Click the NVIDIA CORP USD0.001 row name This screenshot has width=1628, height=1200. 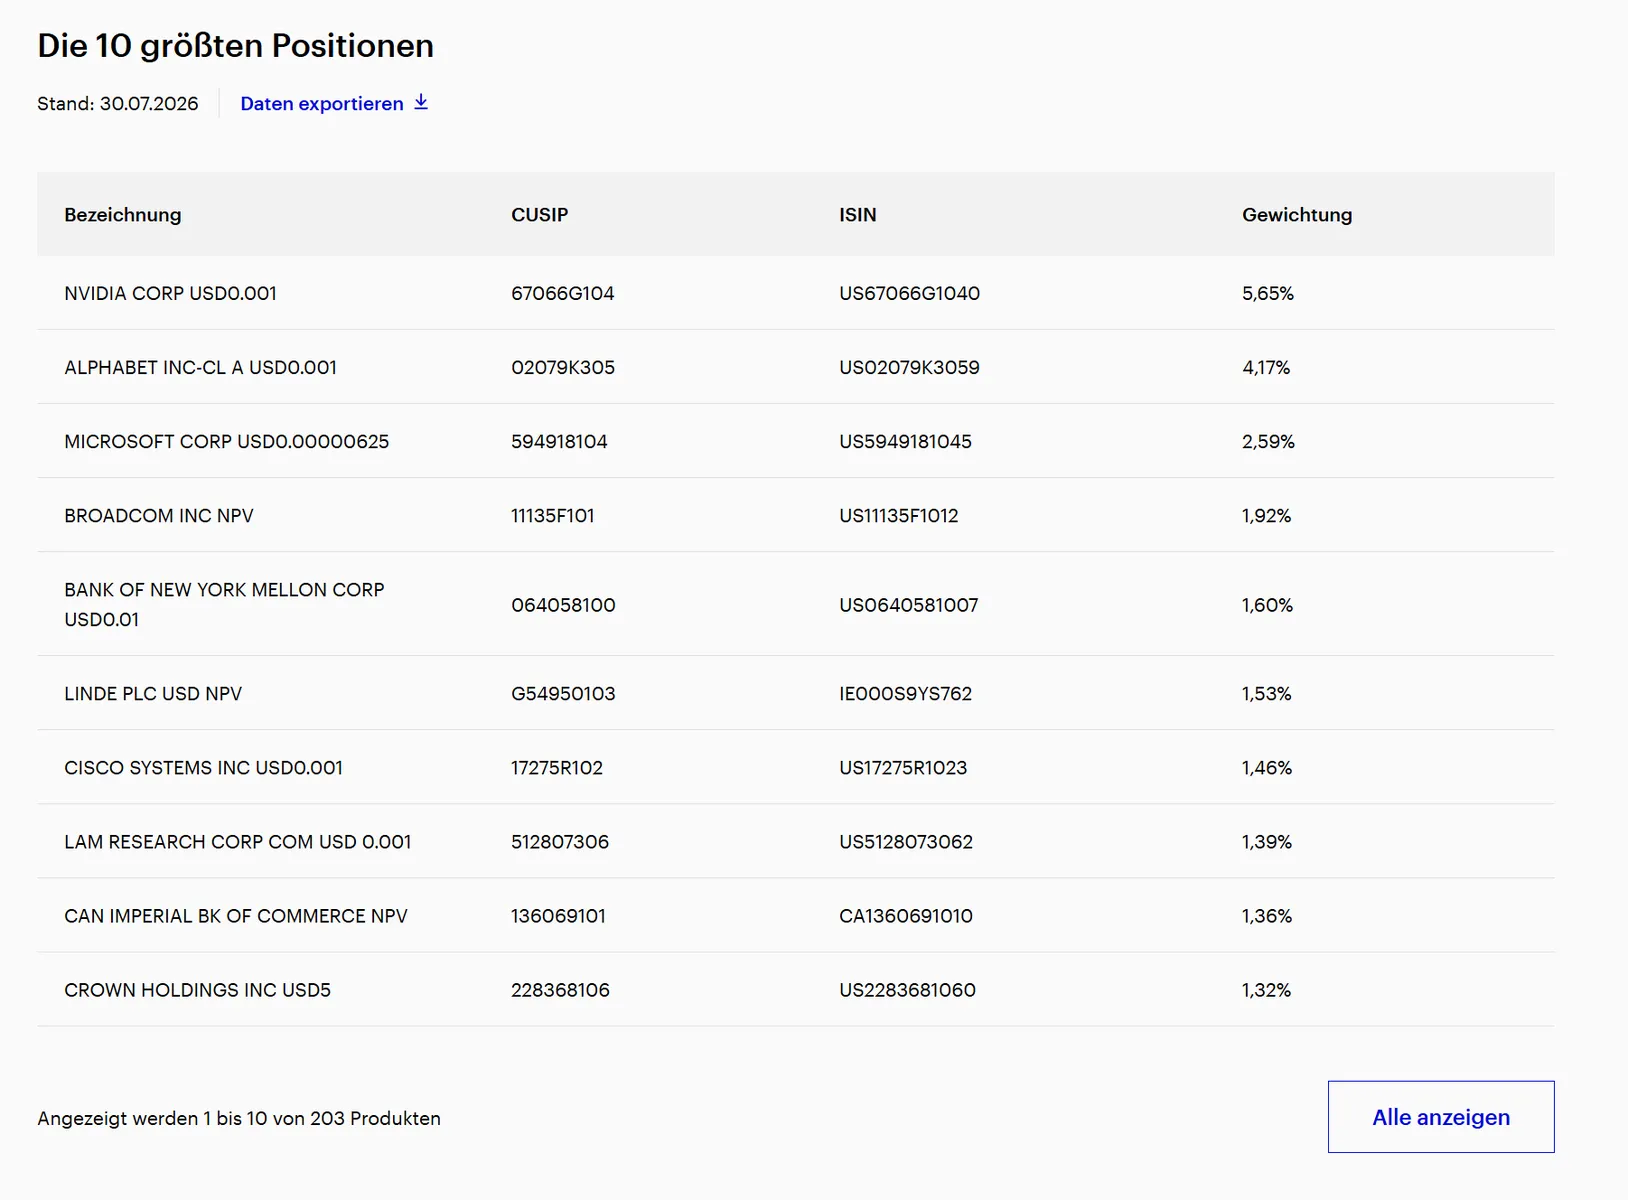(x=171, y=293)
